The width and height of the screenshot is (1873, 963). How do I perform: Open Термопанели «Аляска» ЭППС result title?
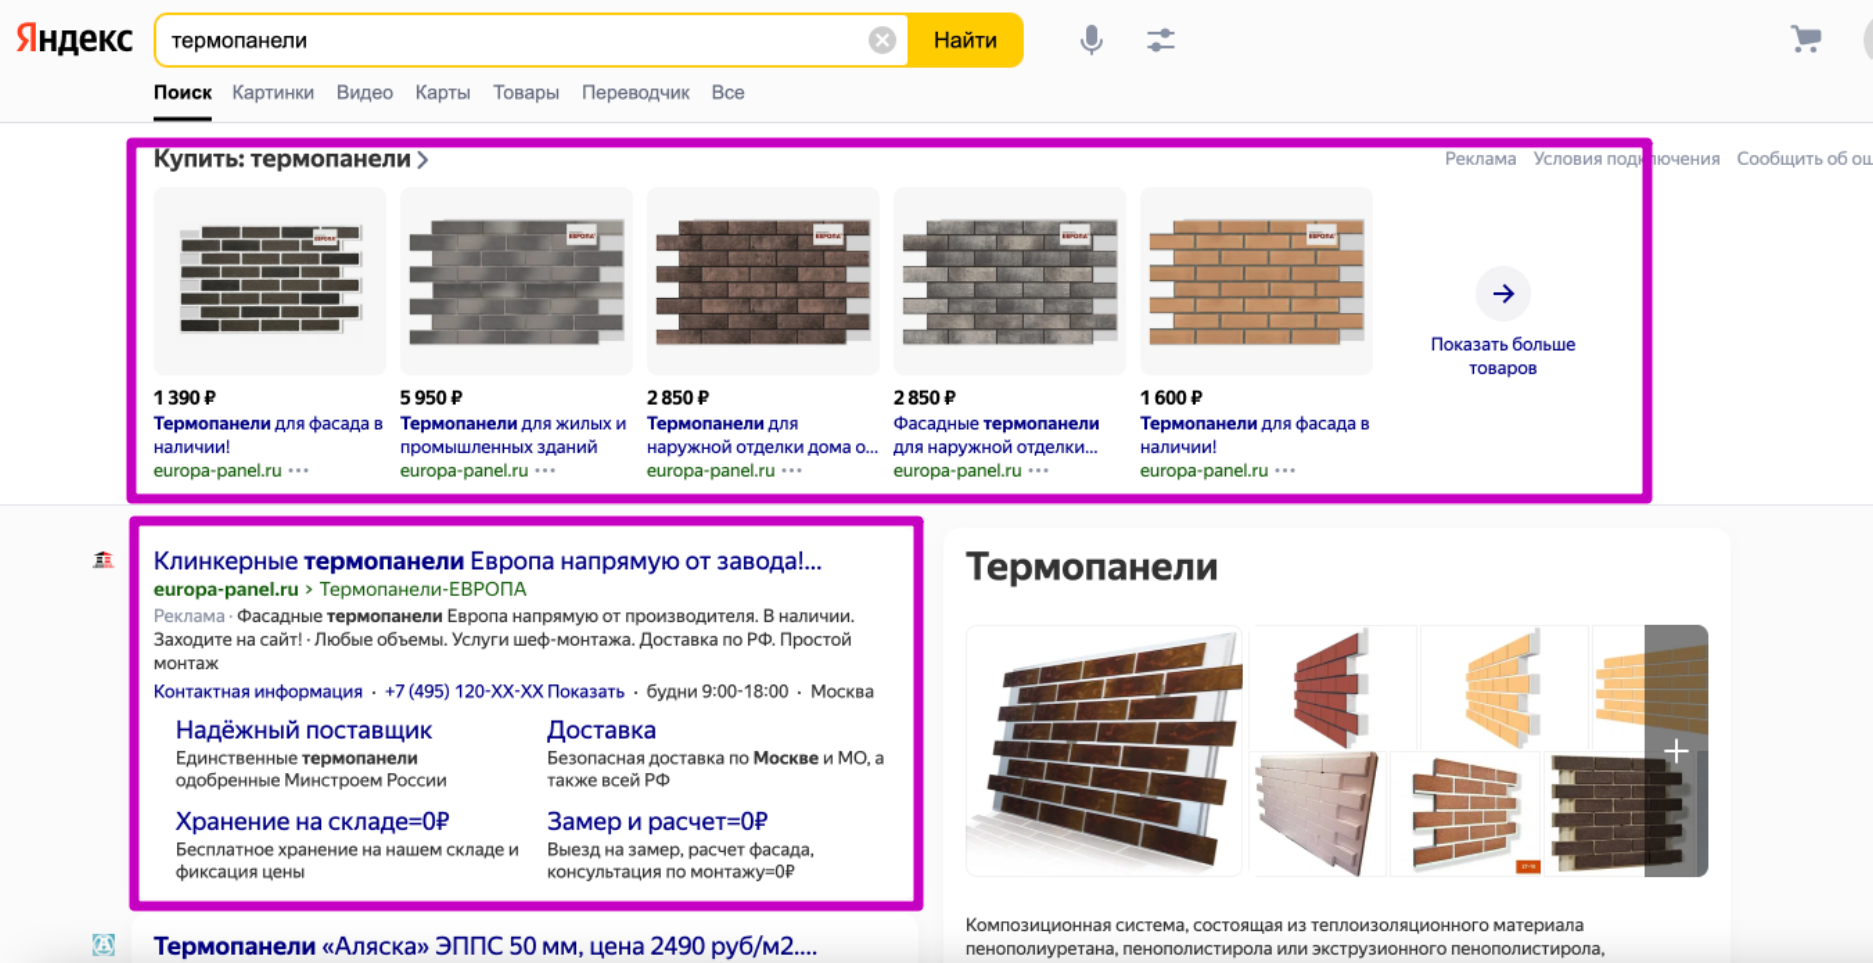pos(485,946)
